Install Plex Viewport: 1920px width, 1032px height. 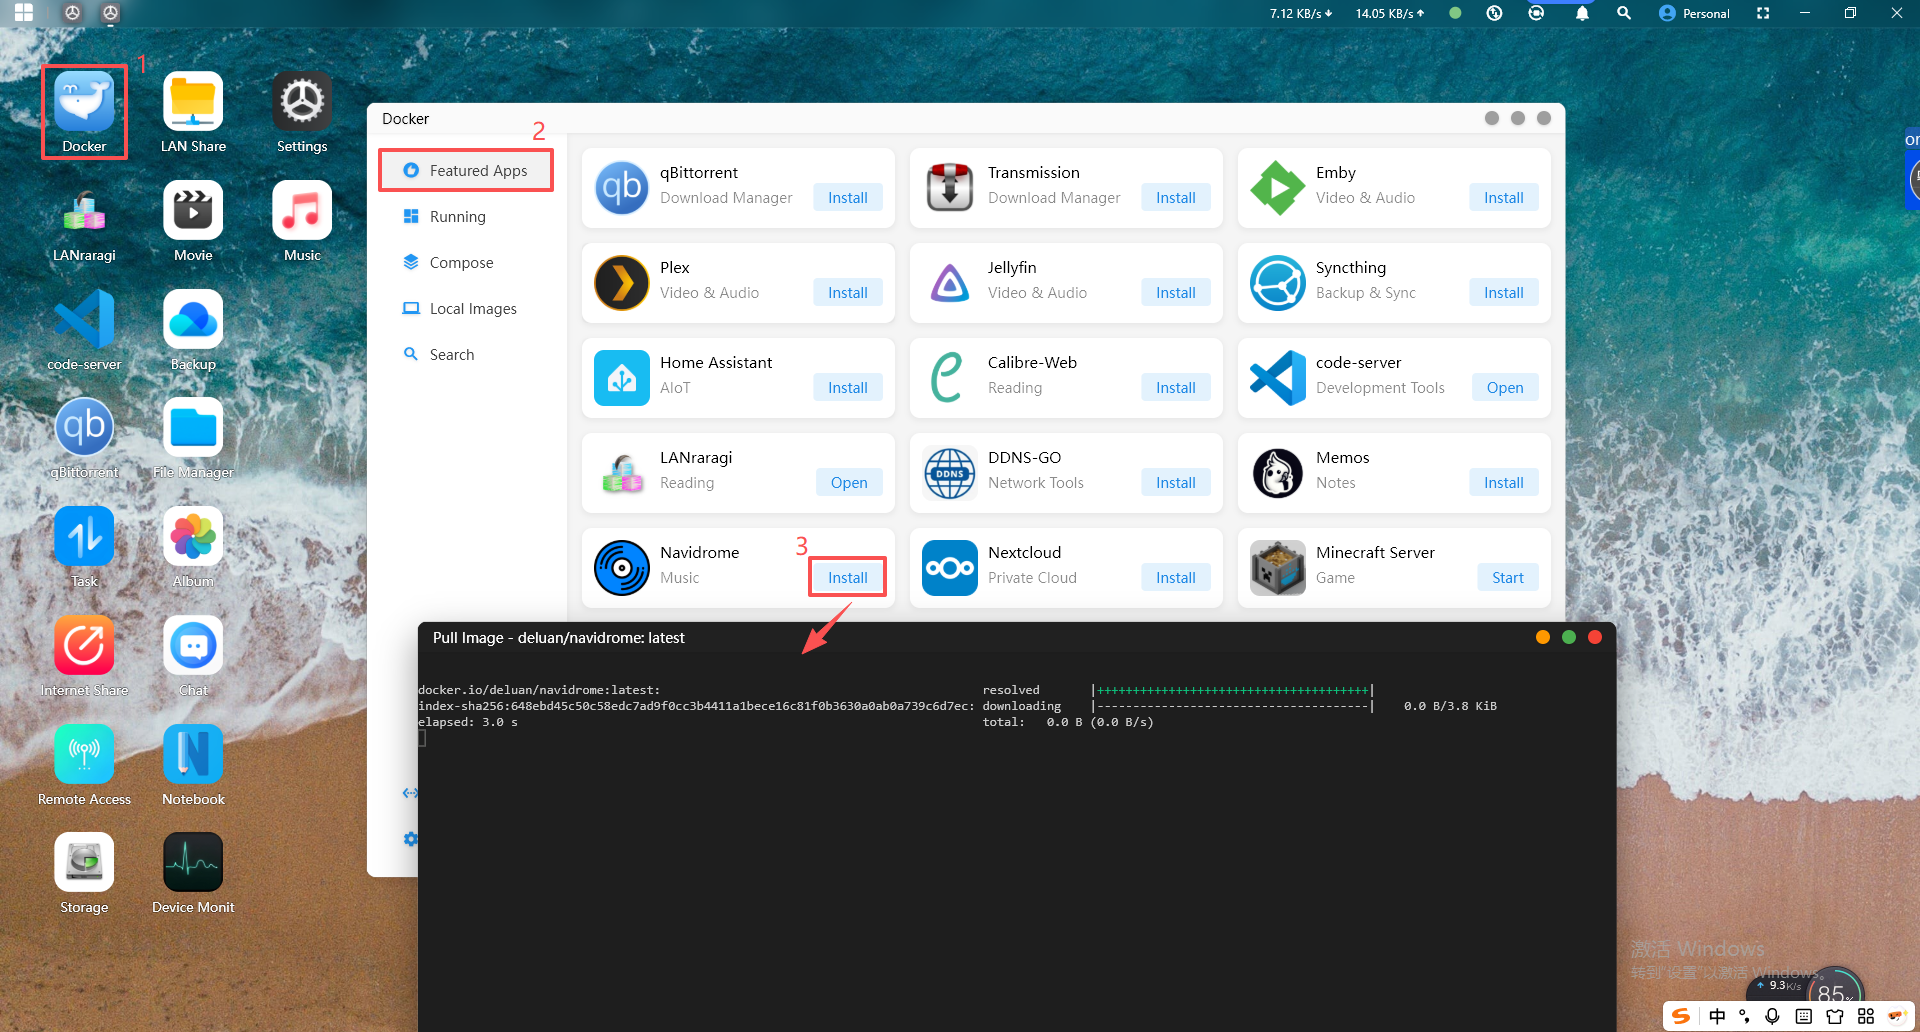coord(848,293)
